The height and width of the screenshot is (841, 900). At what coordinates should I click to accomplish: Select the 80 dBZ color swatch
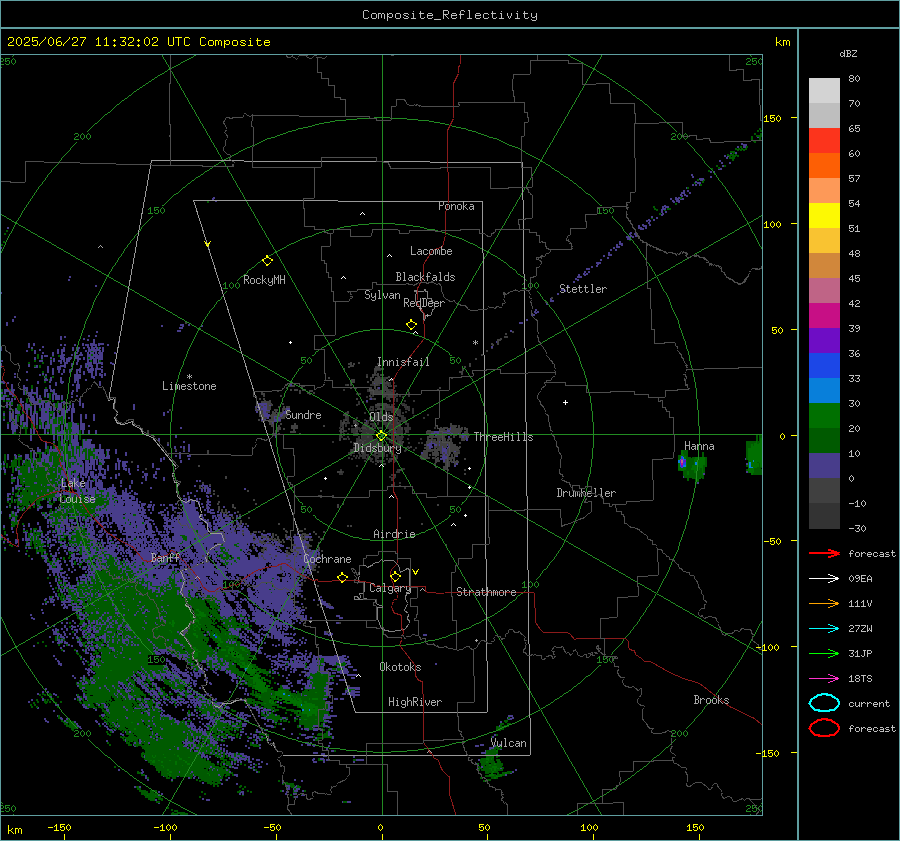pyautogui.click(x=824, y=91)
